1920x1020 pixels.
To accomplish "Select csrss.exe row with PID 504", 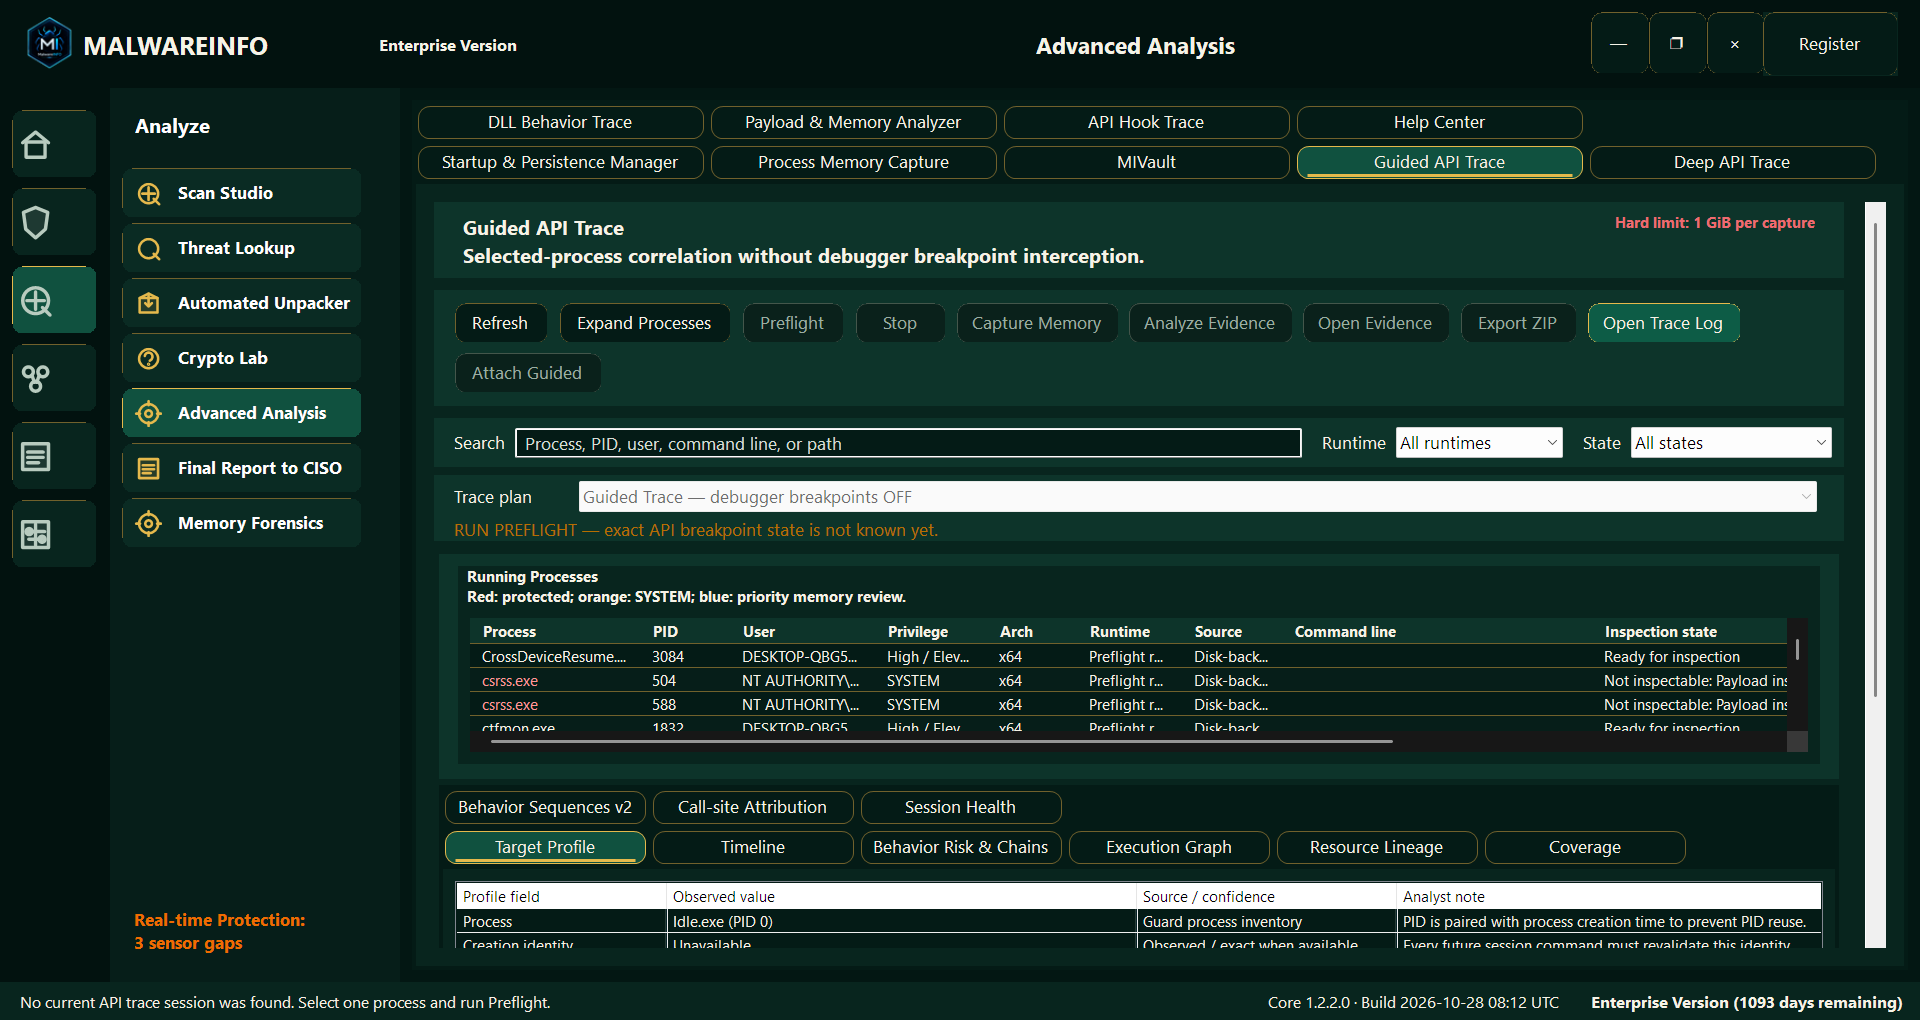I will tap(1128, 681).
